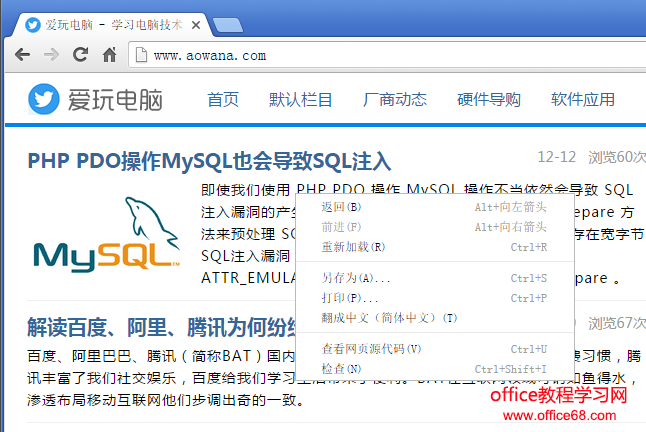
Task: Open the 软件应用 navigation link
Action: (583, 100)
